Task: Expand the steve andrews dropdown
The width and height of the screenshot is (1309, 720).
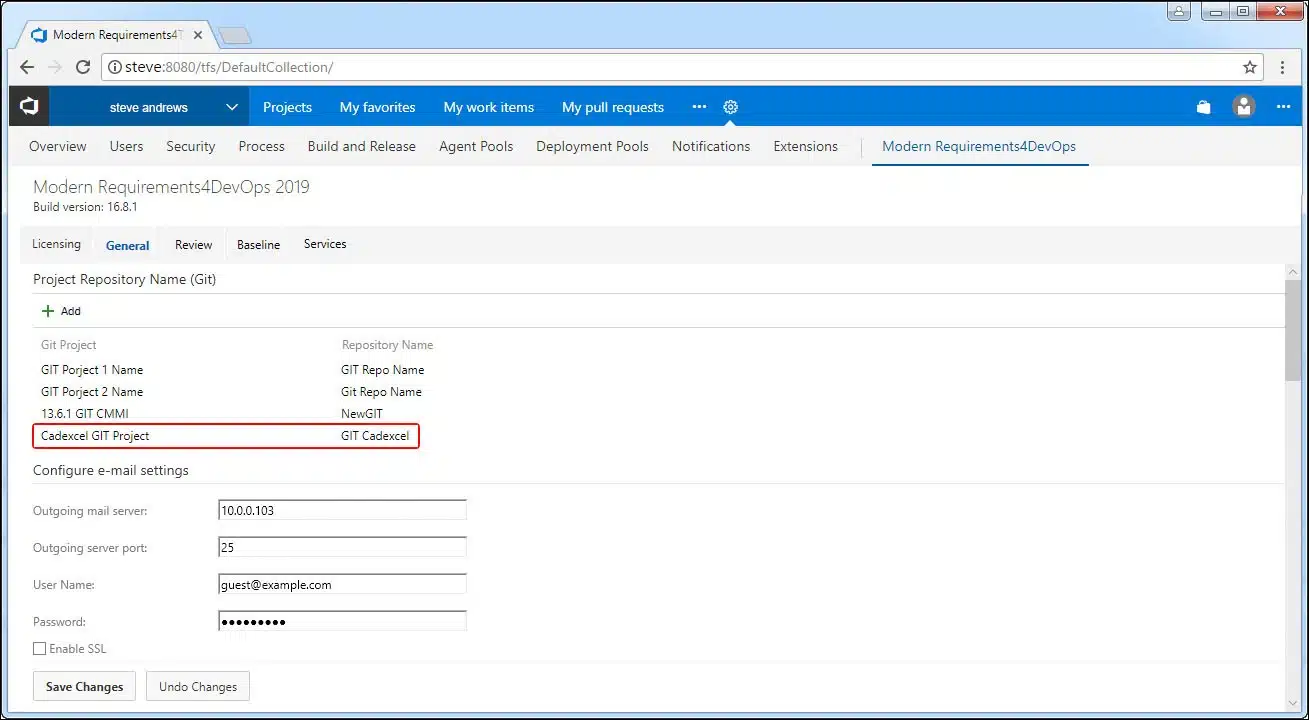Action: (x=231, y=107)
